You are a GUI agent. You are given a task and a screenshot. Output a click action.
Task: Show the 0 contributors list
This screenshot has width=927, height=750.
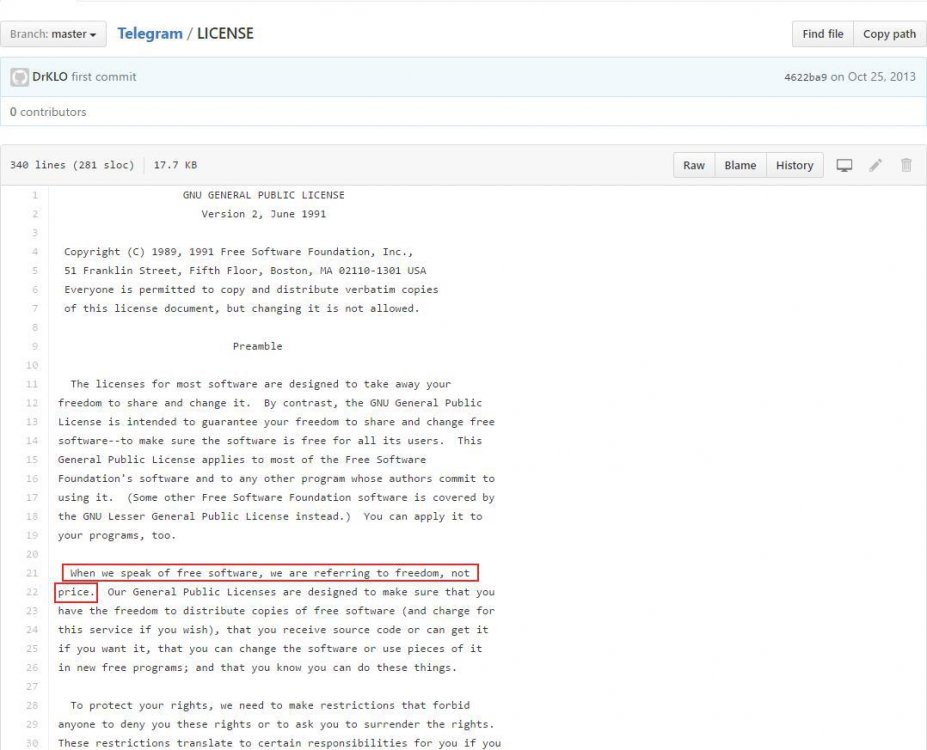48,112
